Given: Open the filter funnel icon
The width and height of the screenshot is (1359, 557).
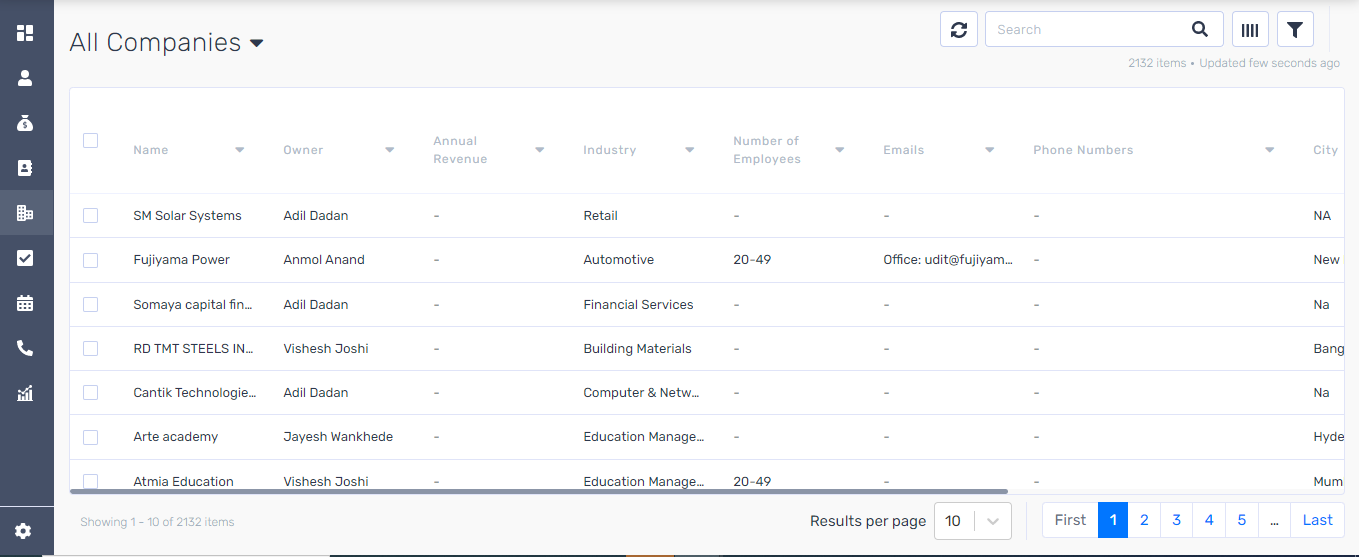Looking at the screenshot, I should tap(1295, 30).
